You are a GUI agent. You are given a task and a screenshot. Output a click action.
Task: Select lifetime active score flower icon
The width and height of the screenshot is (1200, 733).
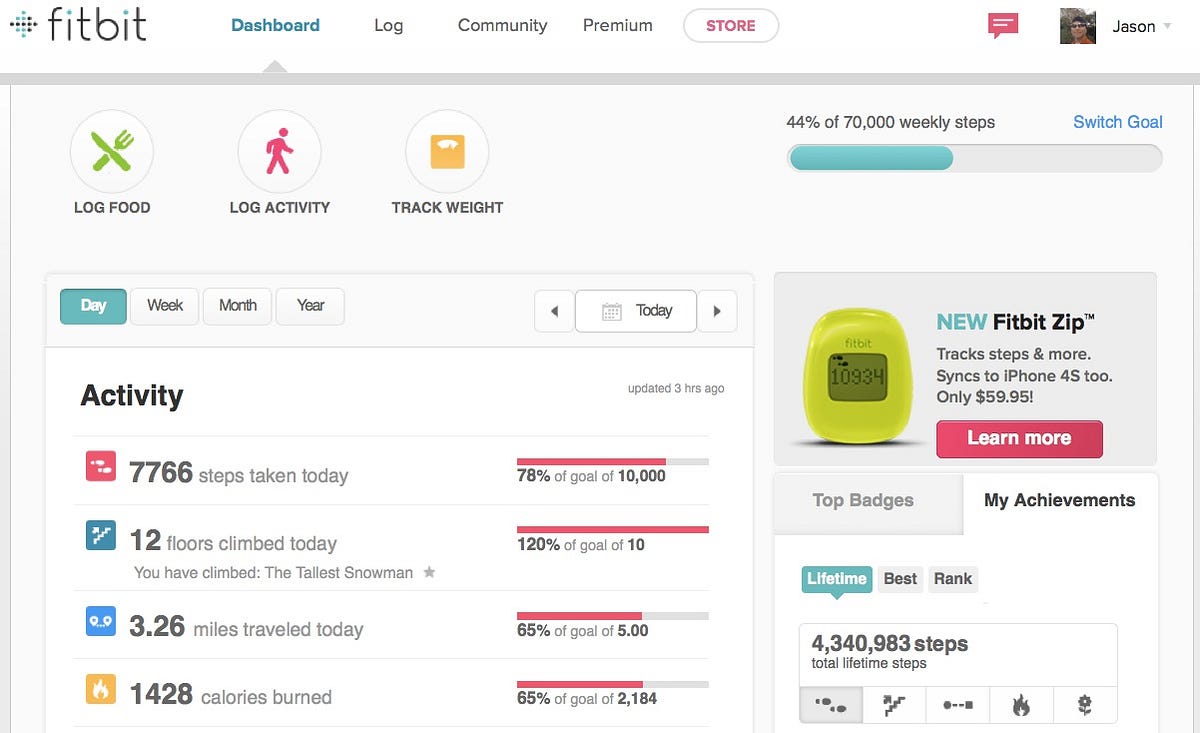pyautogui.click(x=1084, y=705)
